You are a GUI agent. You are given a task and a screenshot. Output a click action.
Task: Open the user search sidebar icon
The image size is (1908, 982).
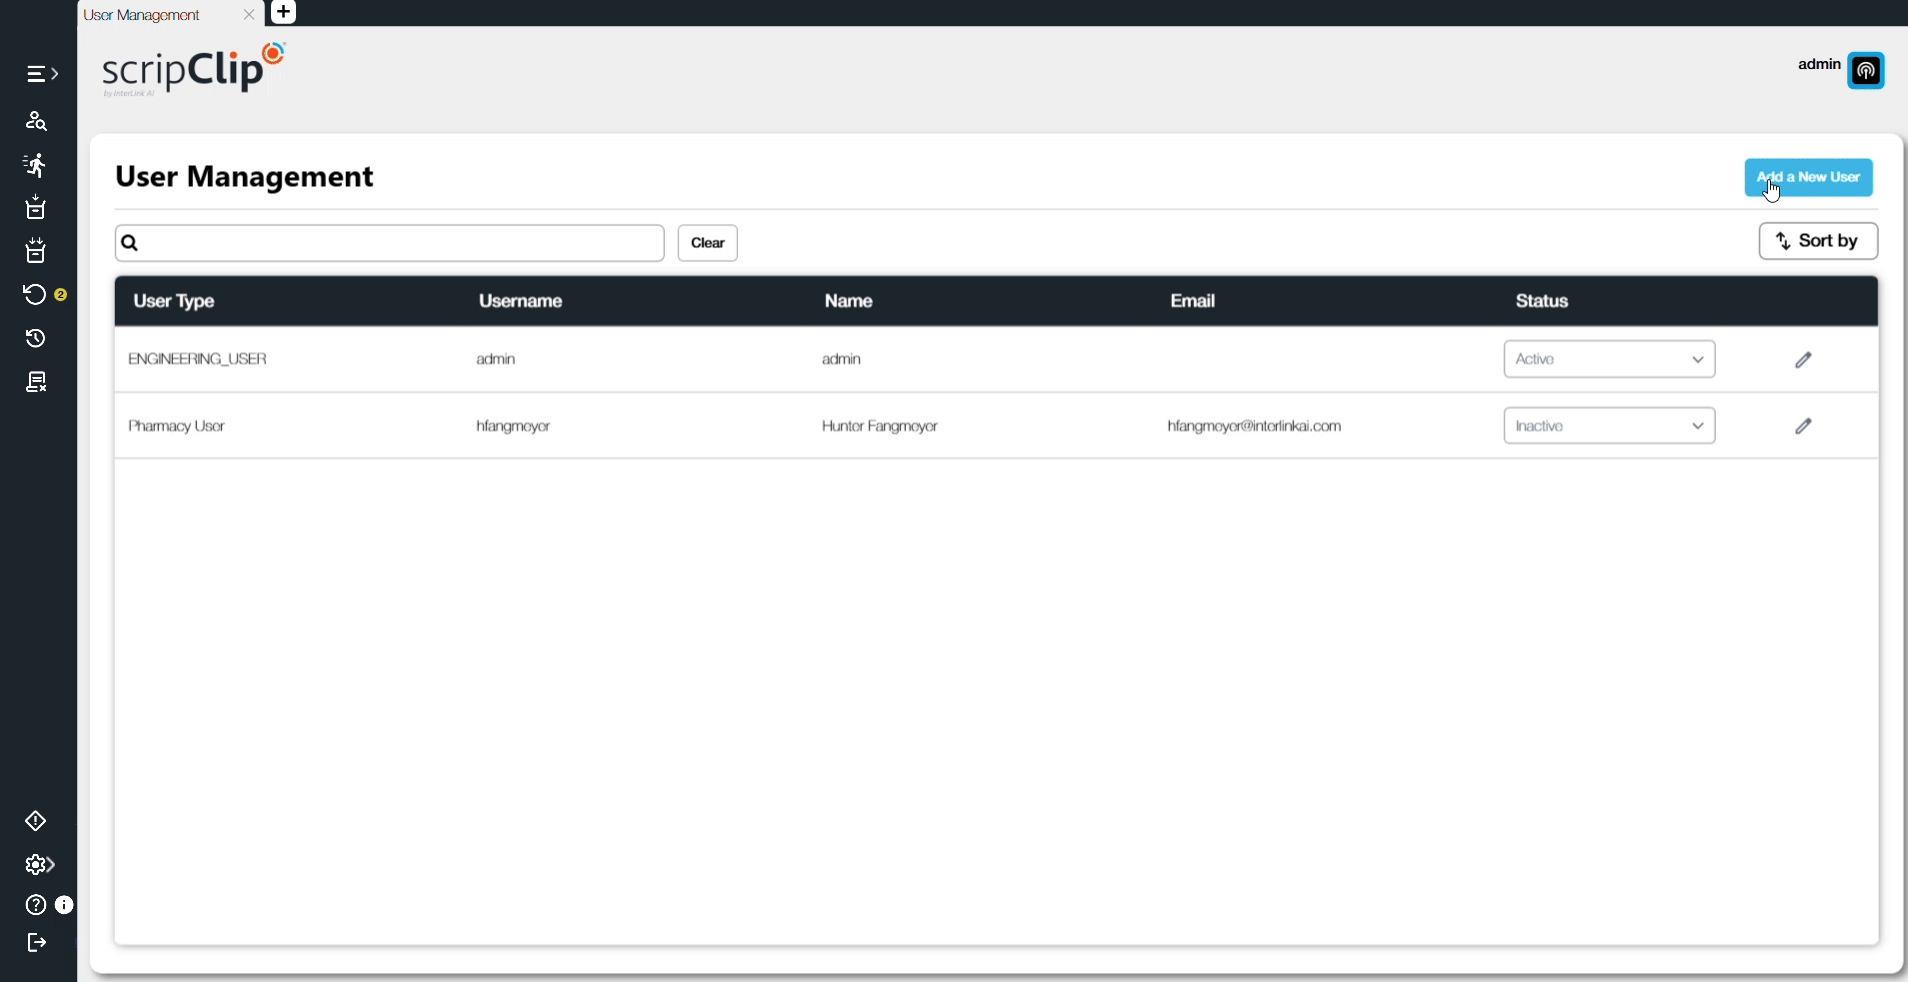(36, 121)
